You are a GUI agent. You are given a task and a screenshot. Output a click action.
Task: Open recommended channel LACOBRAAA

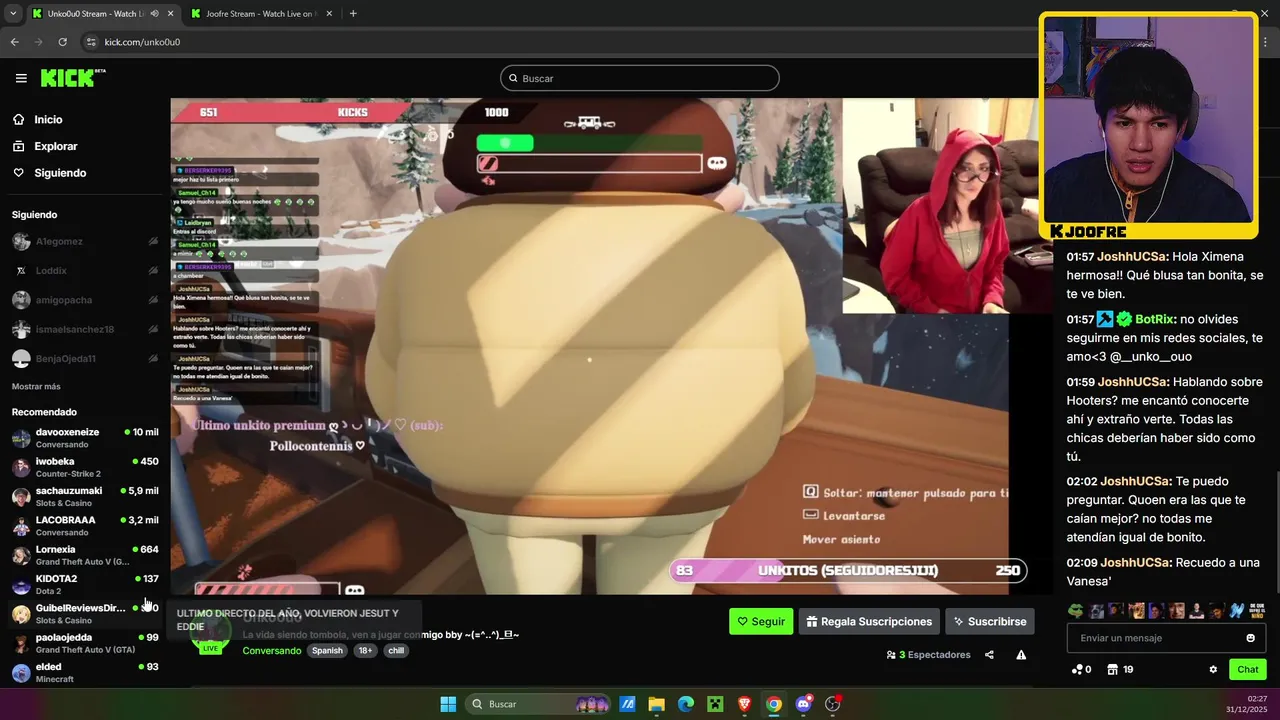pos(84,526)
